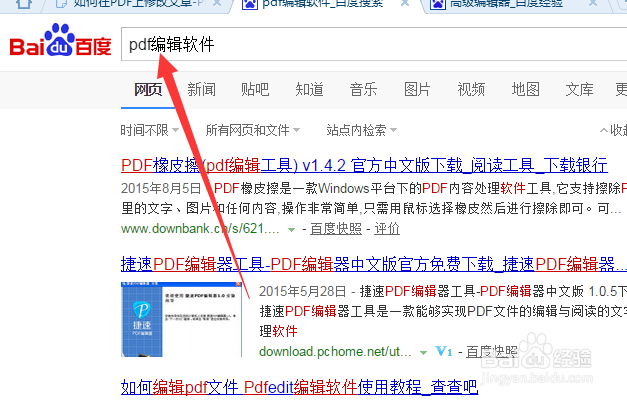Click the V1 credibility badge icon
Image resolution: width=627 pixels, height=400 pixels.
point(444,352)
